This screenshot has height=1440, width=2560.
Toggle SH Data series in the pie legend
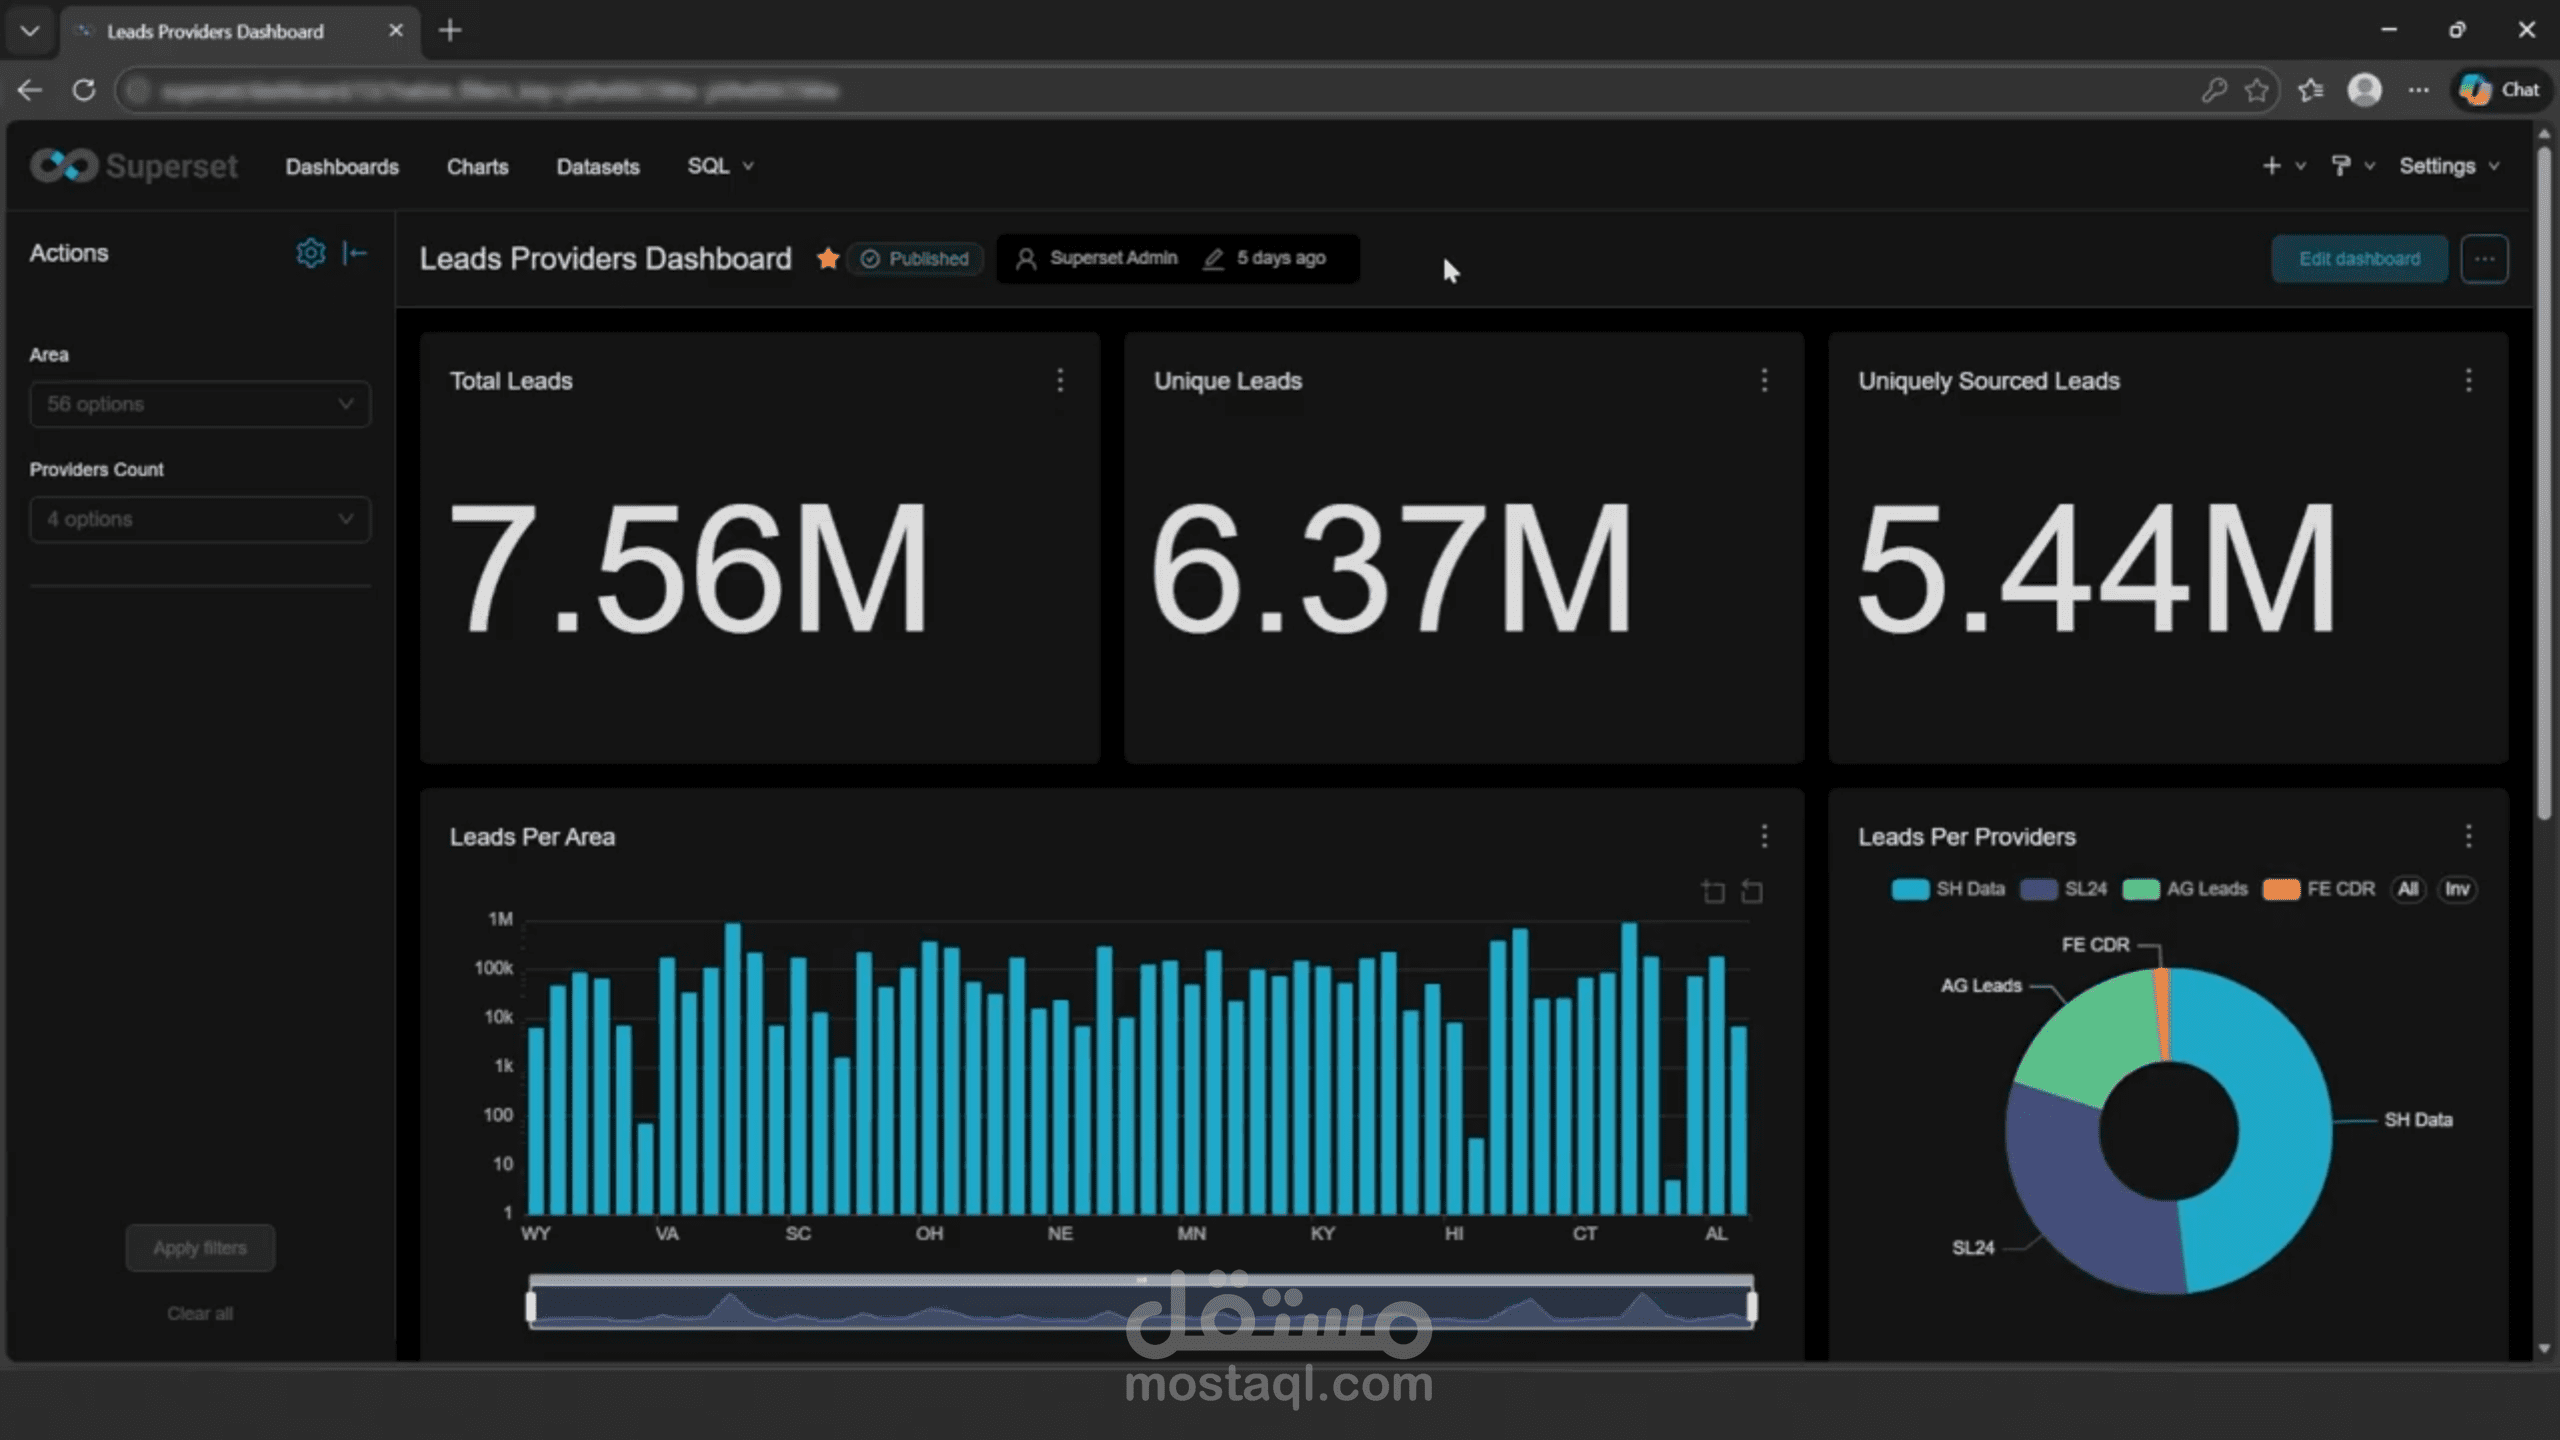click(1948, 888)
